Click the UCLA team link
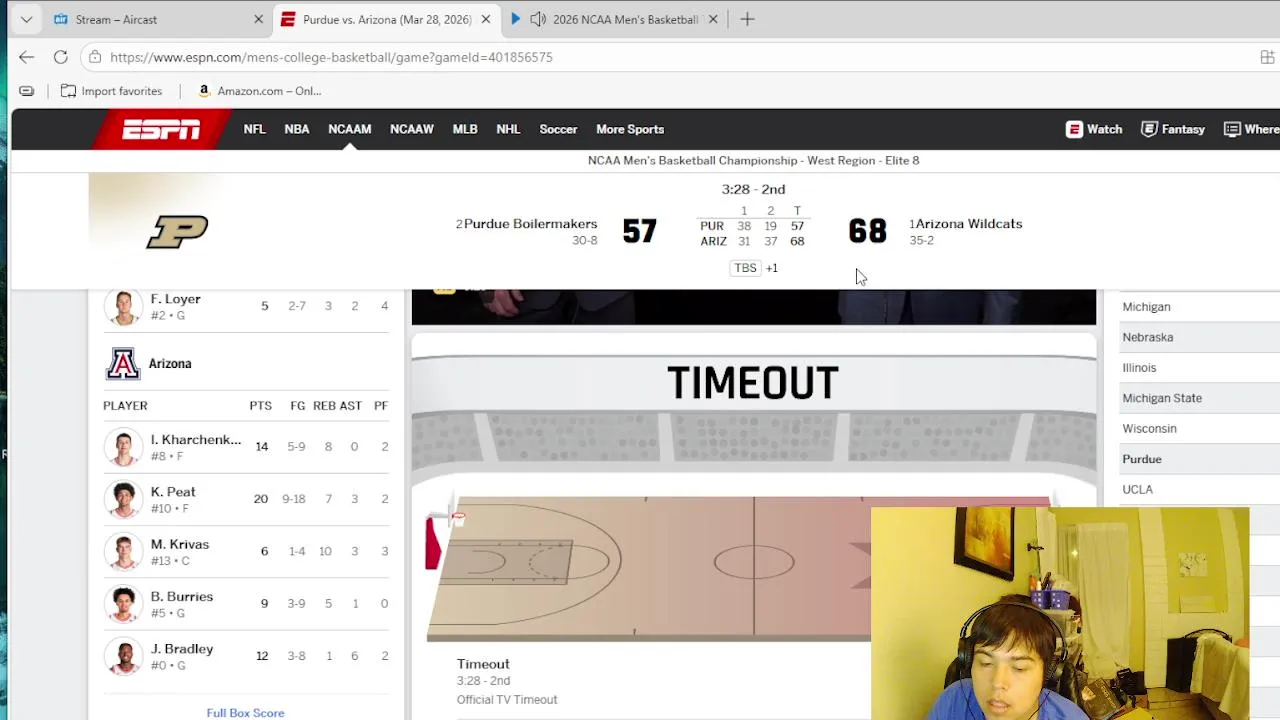Viewport: 1280px width, 720px height. [x=1138, y=489]
